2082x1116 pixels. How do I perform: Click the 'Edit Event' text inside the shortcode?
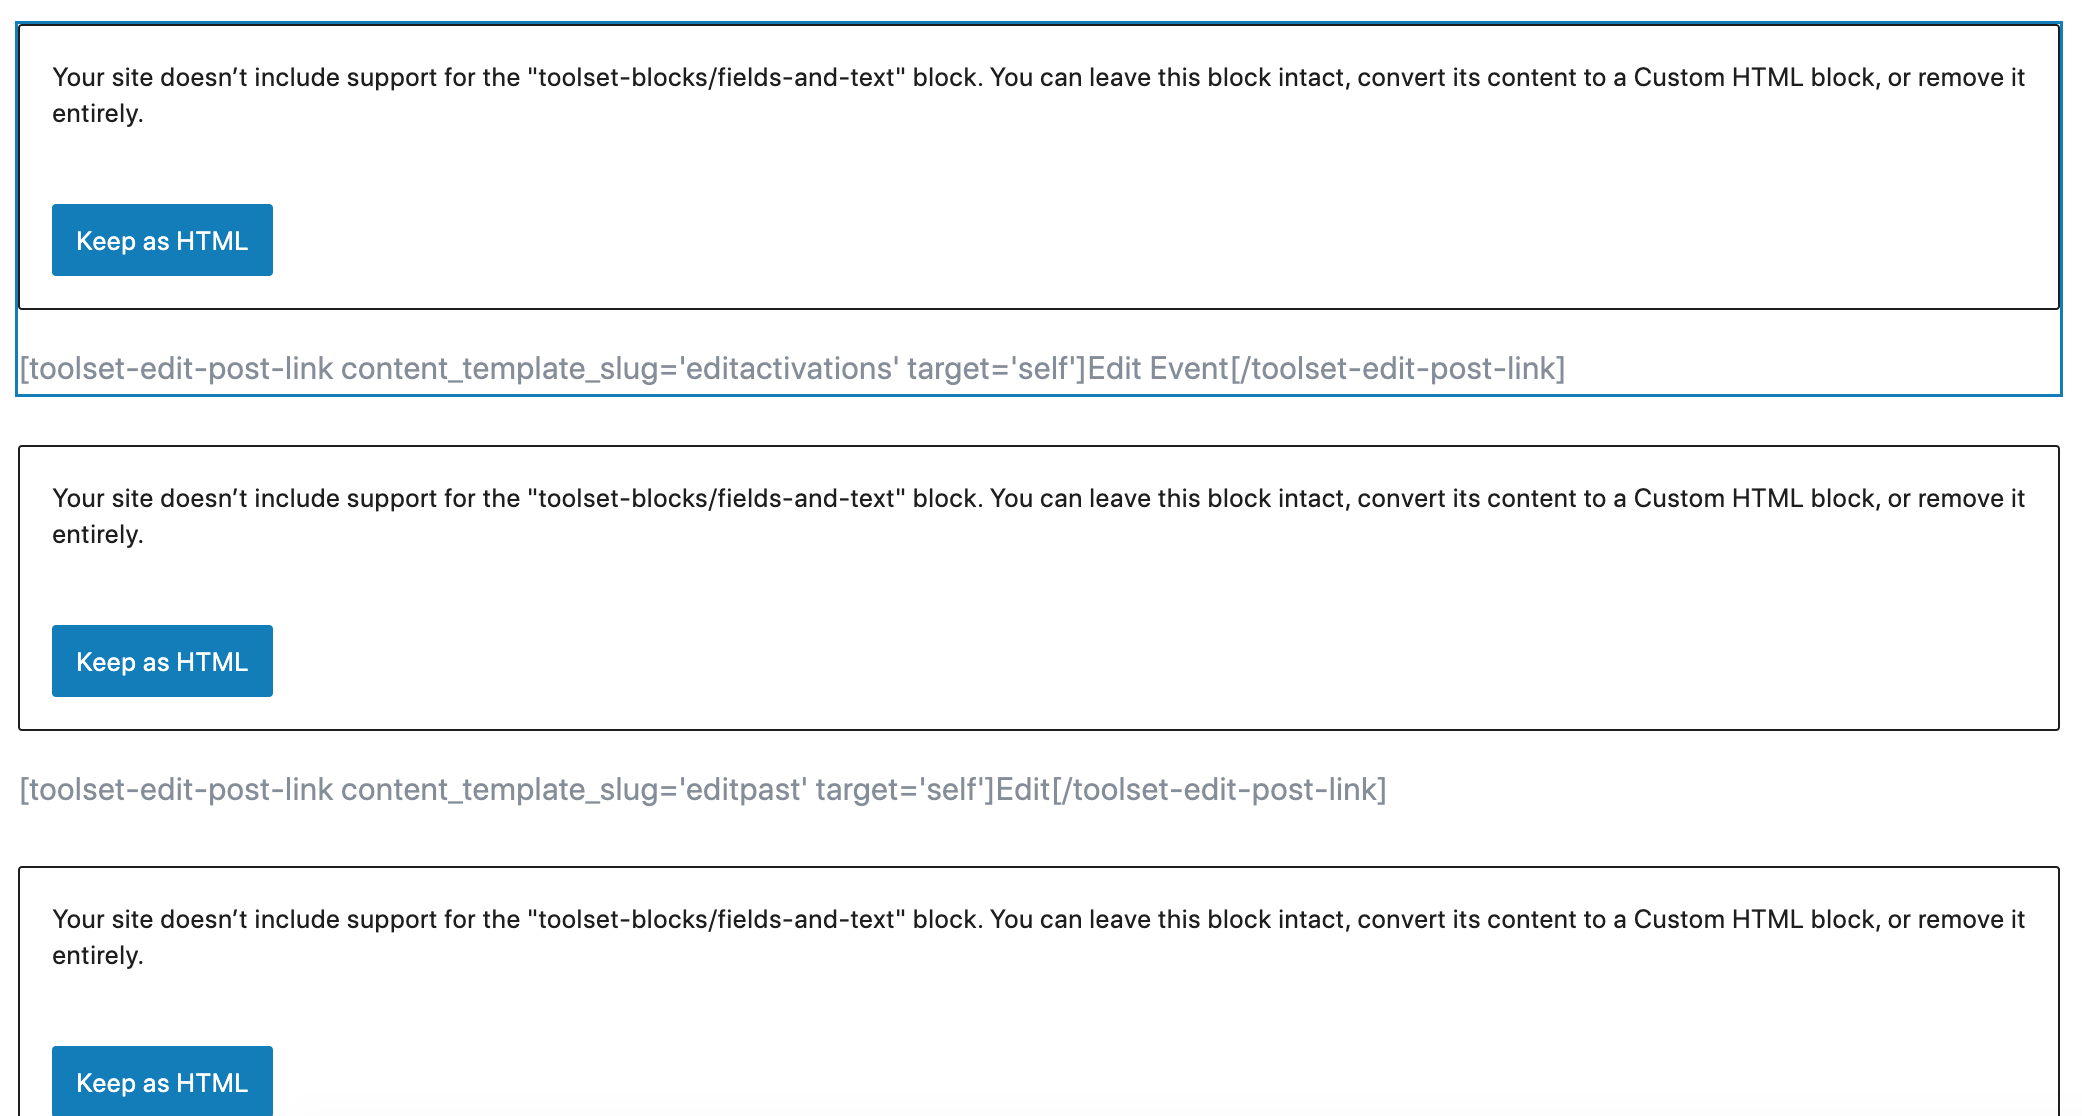[x=1158, y=369]
